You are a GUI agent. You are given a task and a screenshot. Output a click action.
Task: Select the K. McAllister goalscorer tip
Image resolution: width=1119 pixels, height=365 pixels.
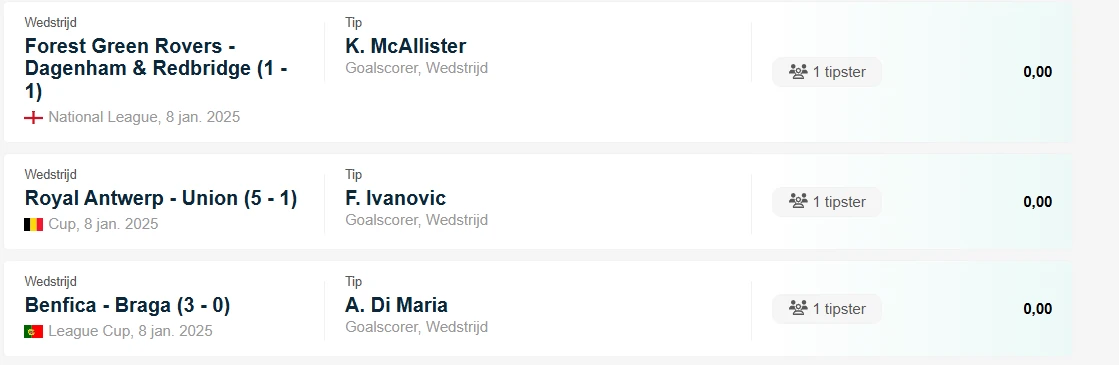(406, 46)
